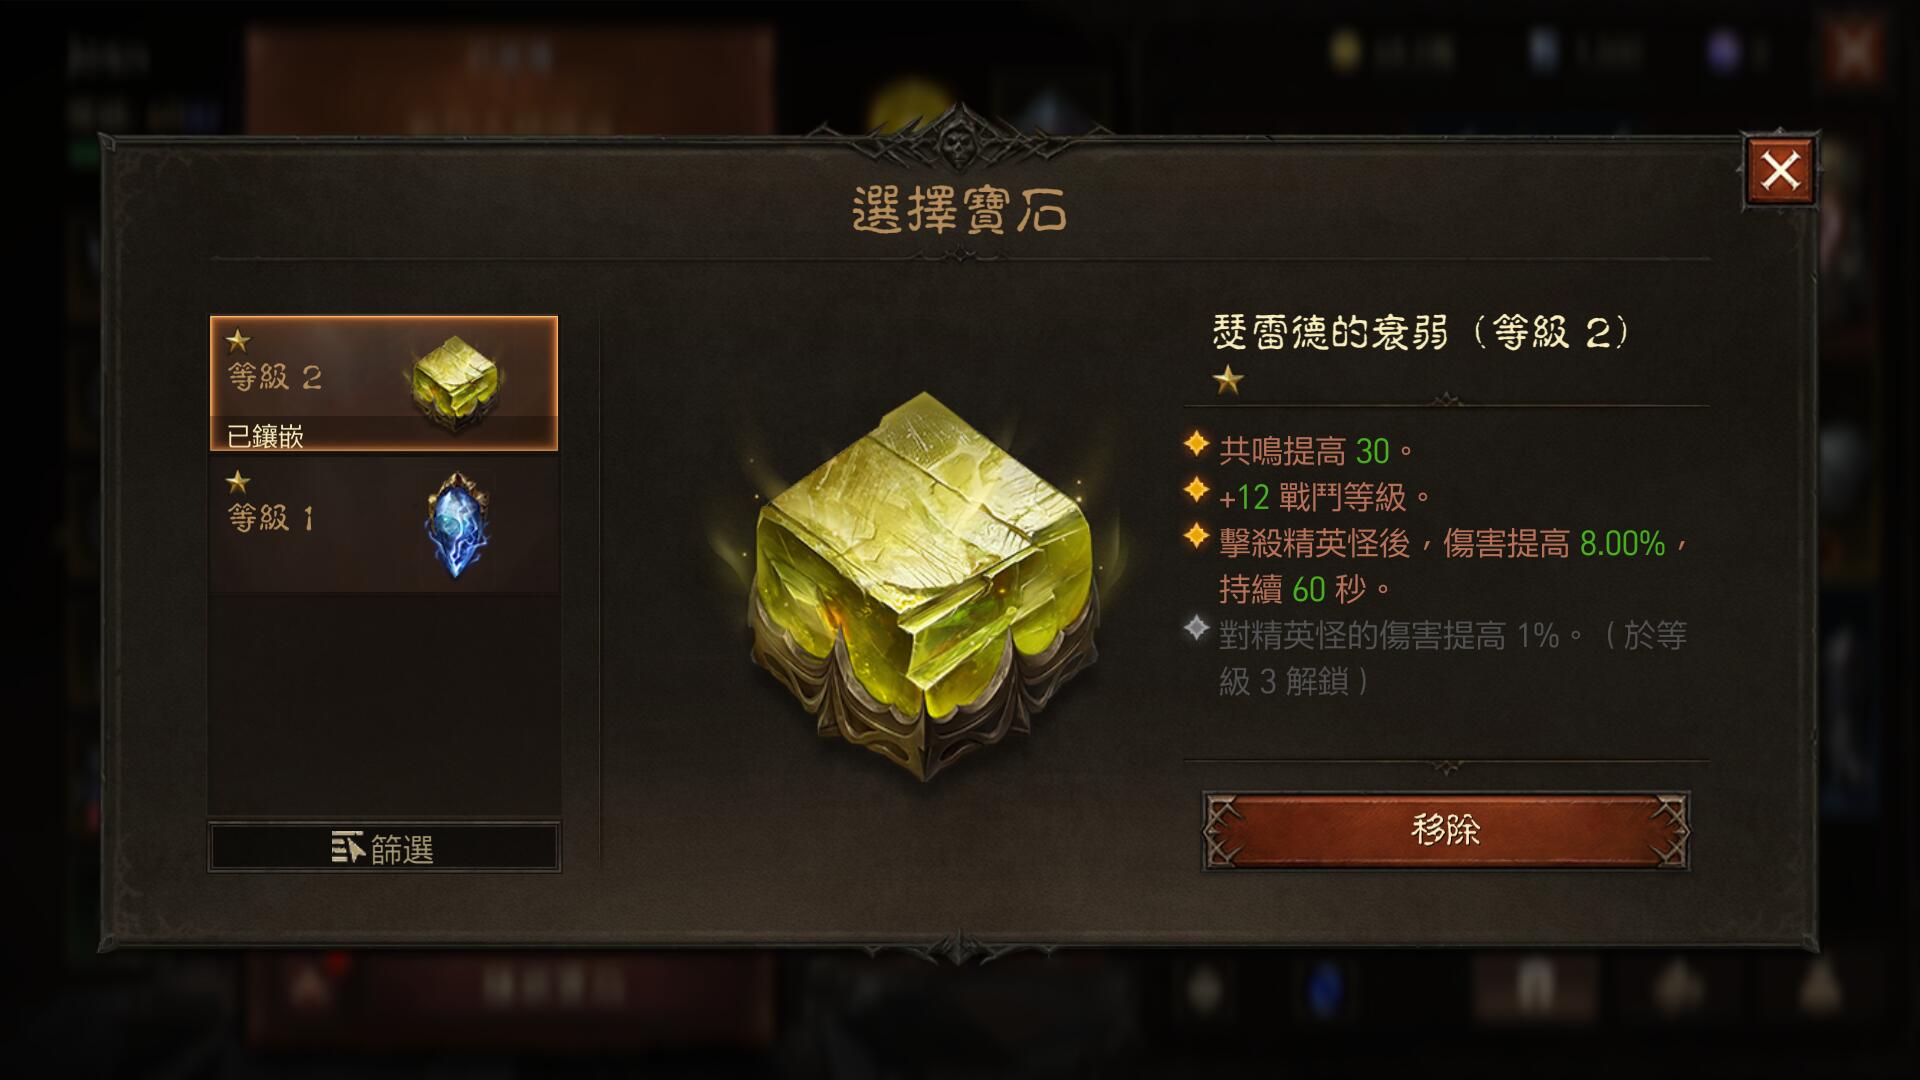
Task: Click the gem title 瑟雷德的衰弱（等級 2）
Action: [1421, 332]
